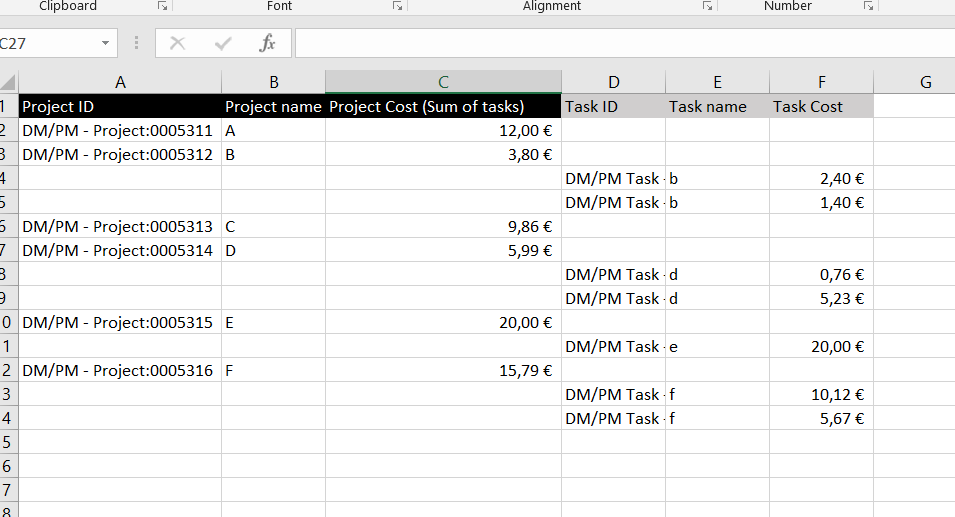Open the Number format dialog launcher
955x517 pixels.
pyautogui.click(x=868, y=6)
